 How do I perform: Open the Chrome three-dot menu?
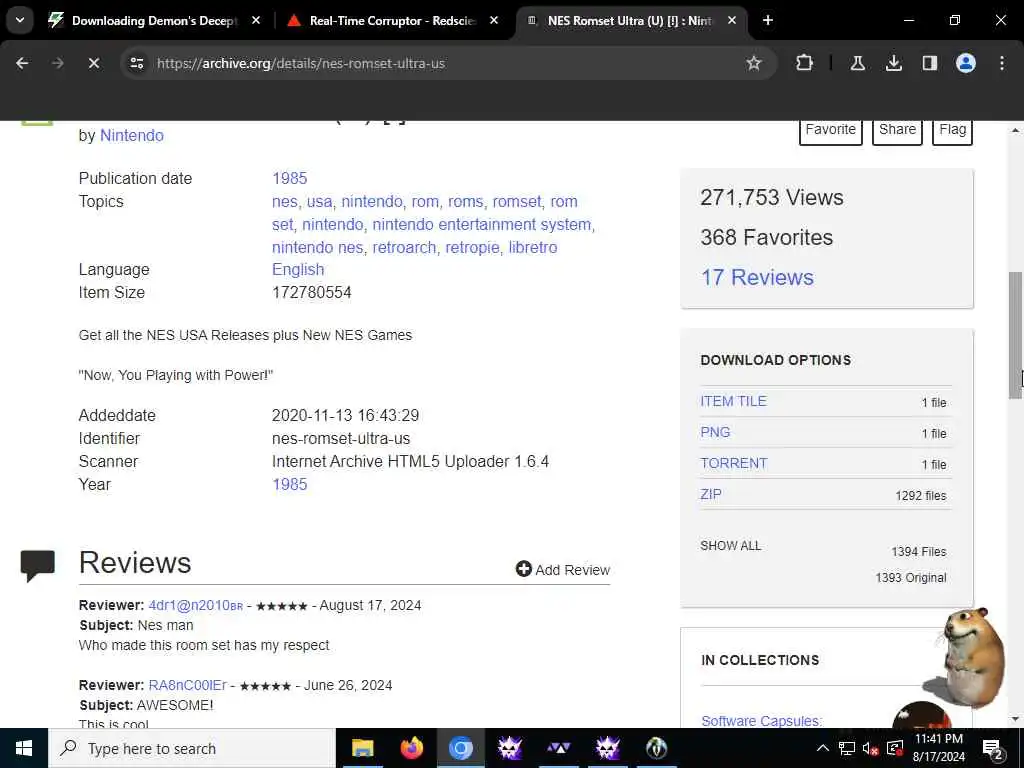point(1001,63)
